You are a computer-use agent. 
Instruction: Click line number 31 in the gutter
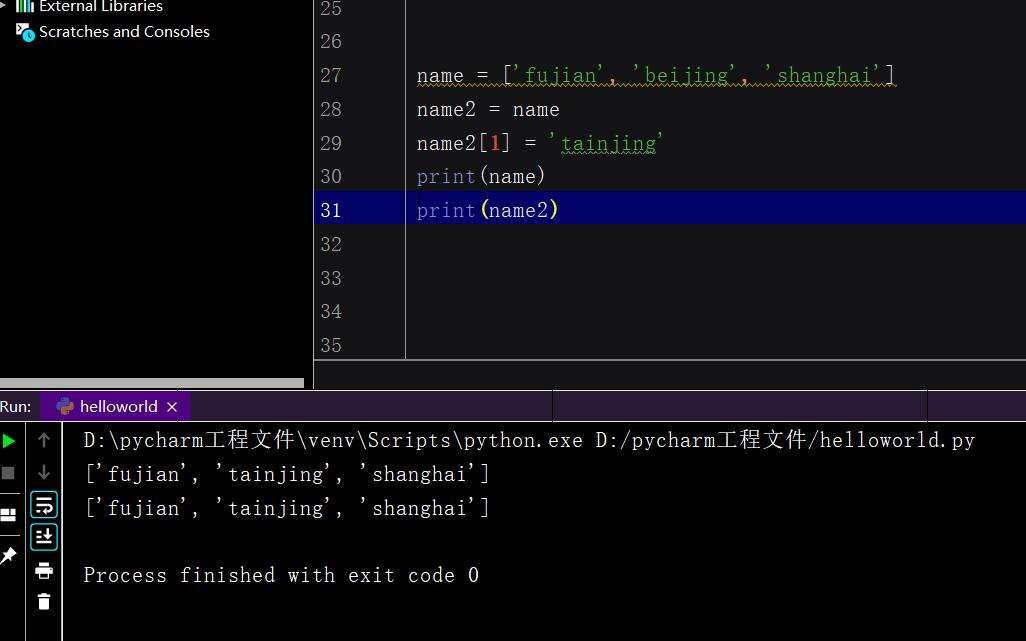(x=331, y=210)
